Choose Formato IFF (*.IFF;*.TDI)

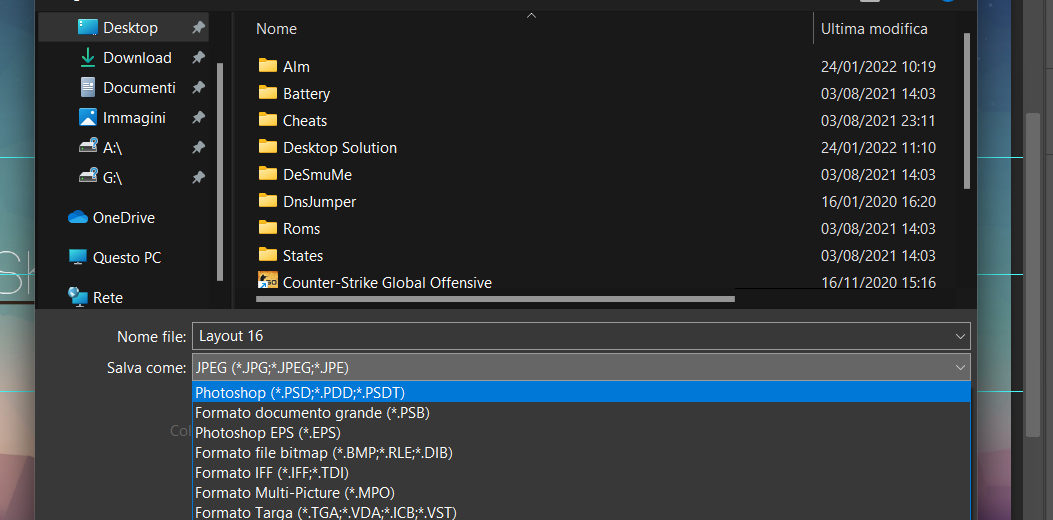pos(581,473)
